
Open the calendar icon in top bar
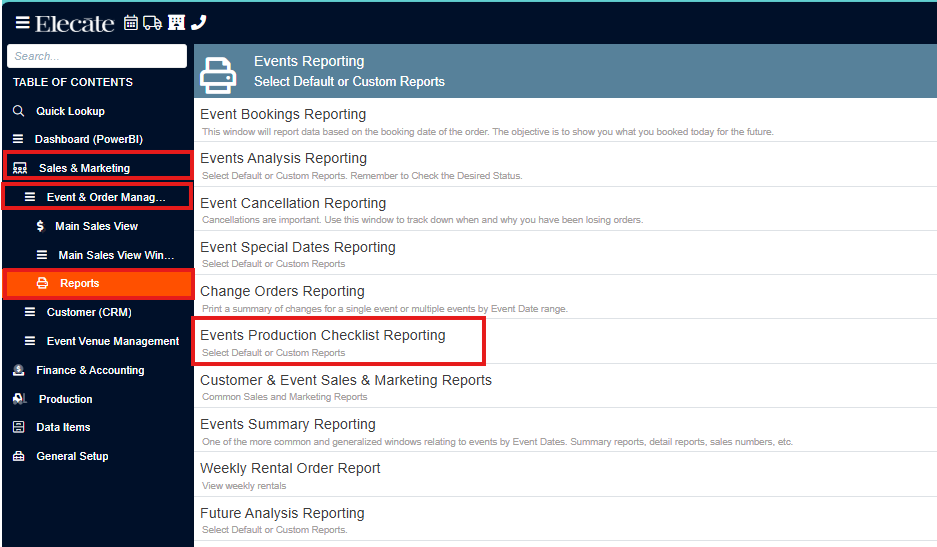(131, 23)
